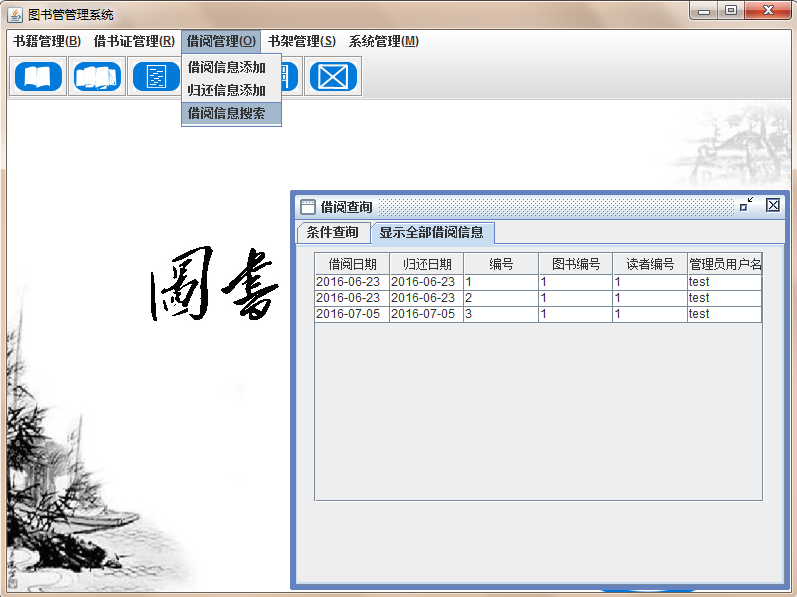Select the 显示全部借阅信息 tab

tap(433, 232)
